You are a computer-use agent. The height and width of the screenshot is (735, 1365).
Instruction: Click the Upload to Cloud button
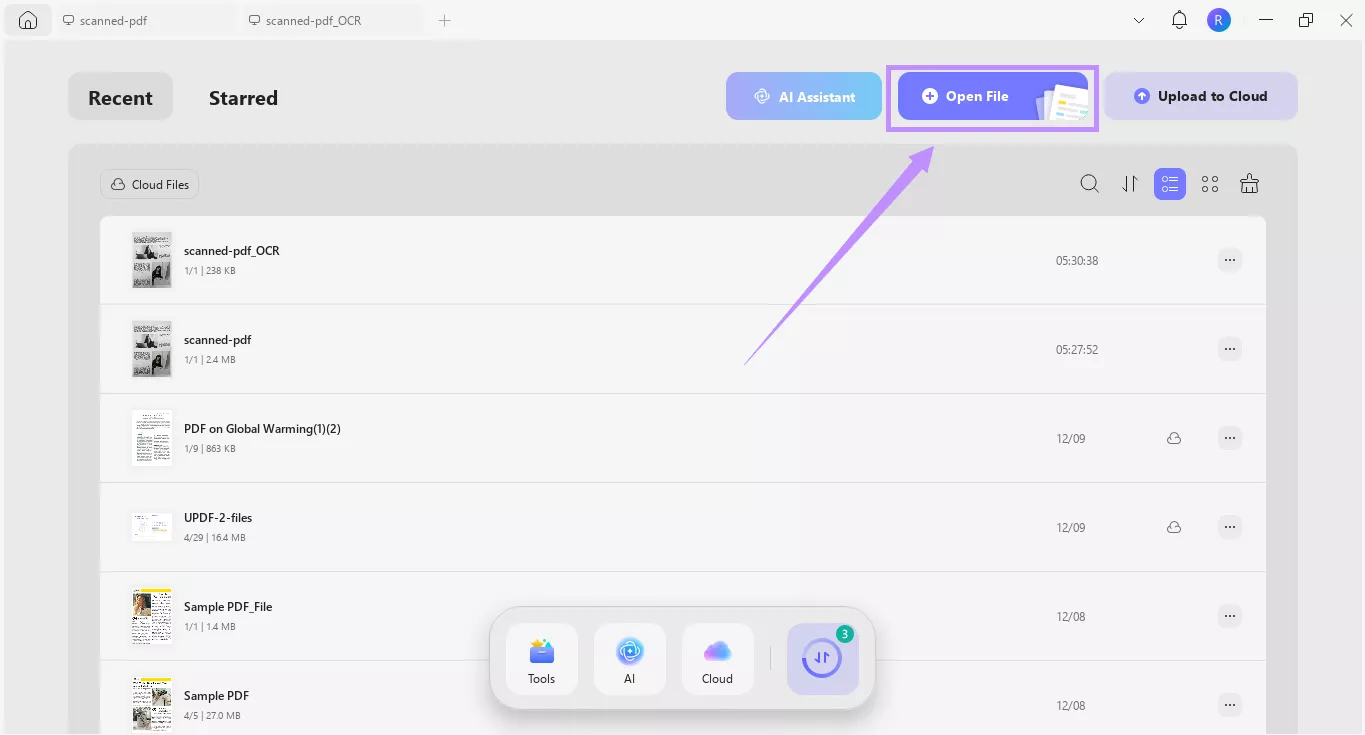pos(1200,97)
